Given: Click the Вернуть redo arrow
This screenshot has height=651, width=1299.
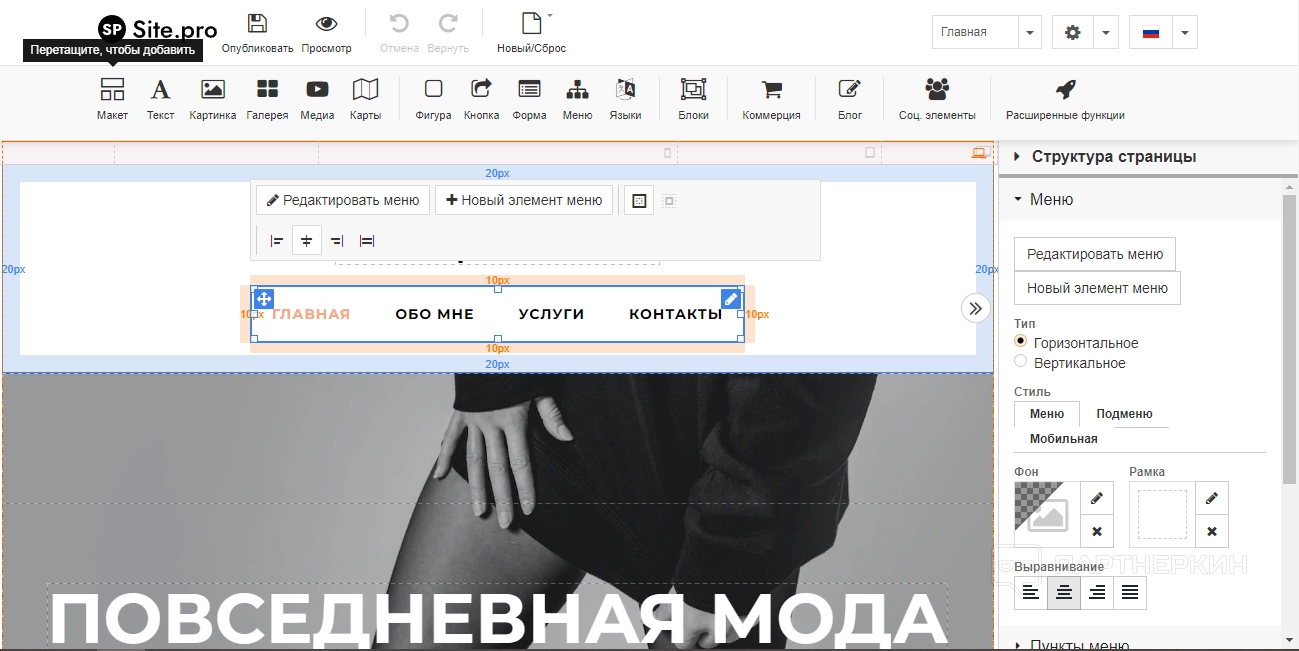Looking at the screenshot, I should coord(448,24).
